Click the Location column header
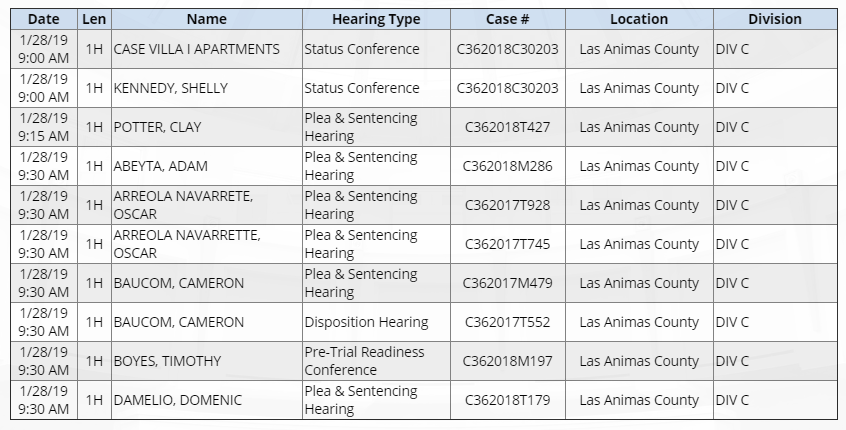Viewport: 846px width, 430px height. point(639,19)
